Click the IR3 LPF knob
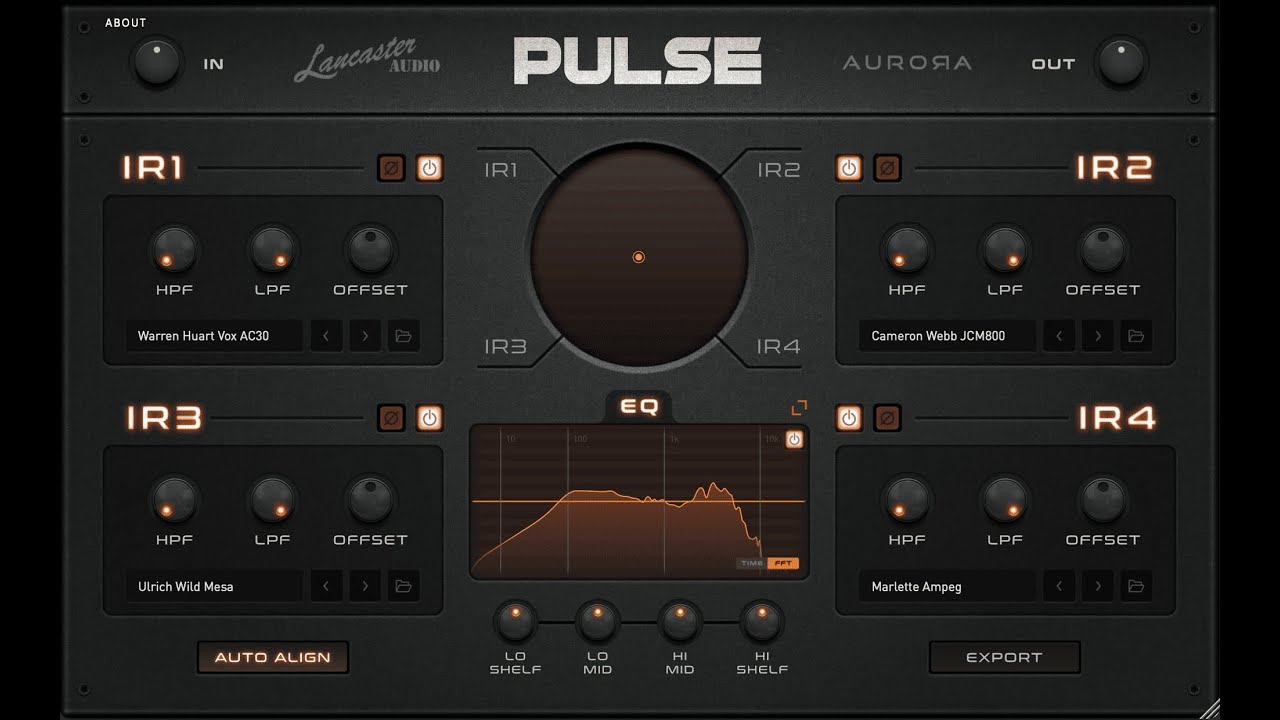 click(x=272, y=499)
